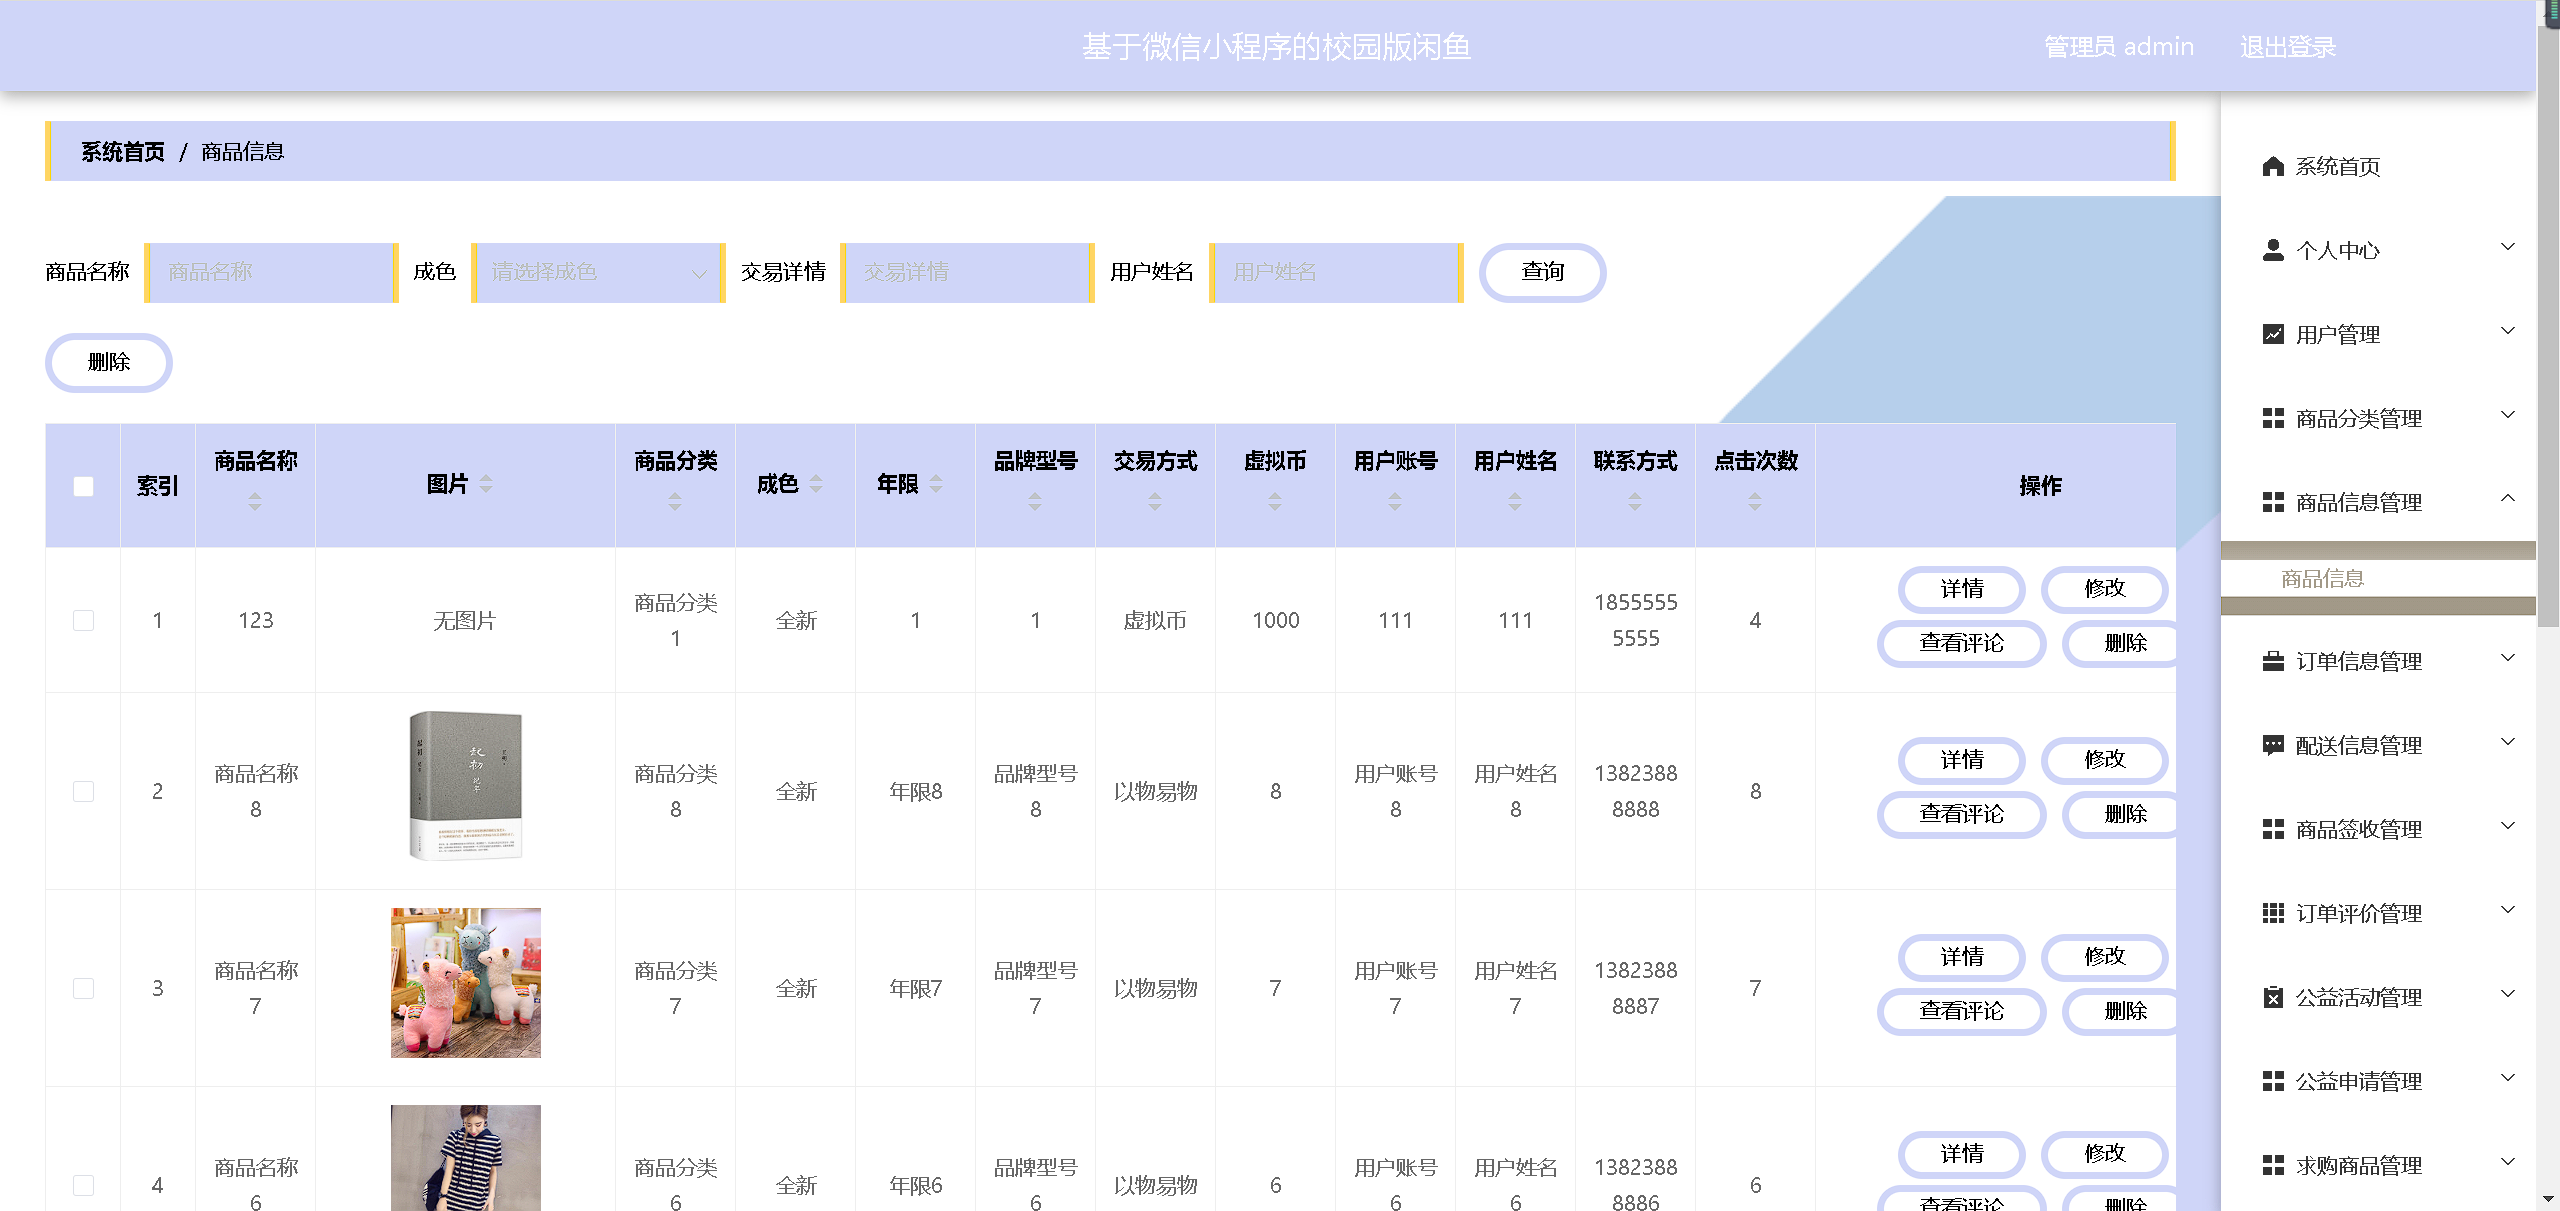This screenshot has height=1211, width=2560.
Task: Check the checkbox for row 商品名称8
Action: (x=84, y=791)
